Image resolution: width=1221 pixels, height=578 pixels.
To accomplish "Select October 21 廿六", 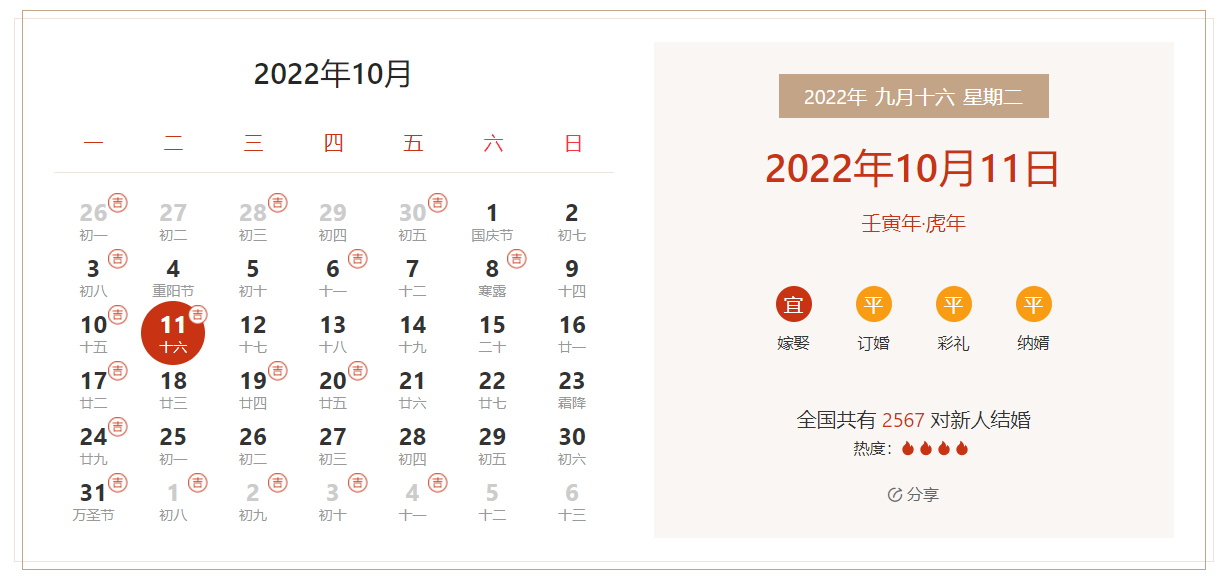I will (x=412, y=390).
